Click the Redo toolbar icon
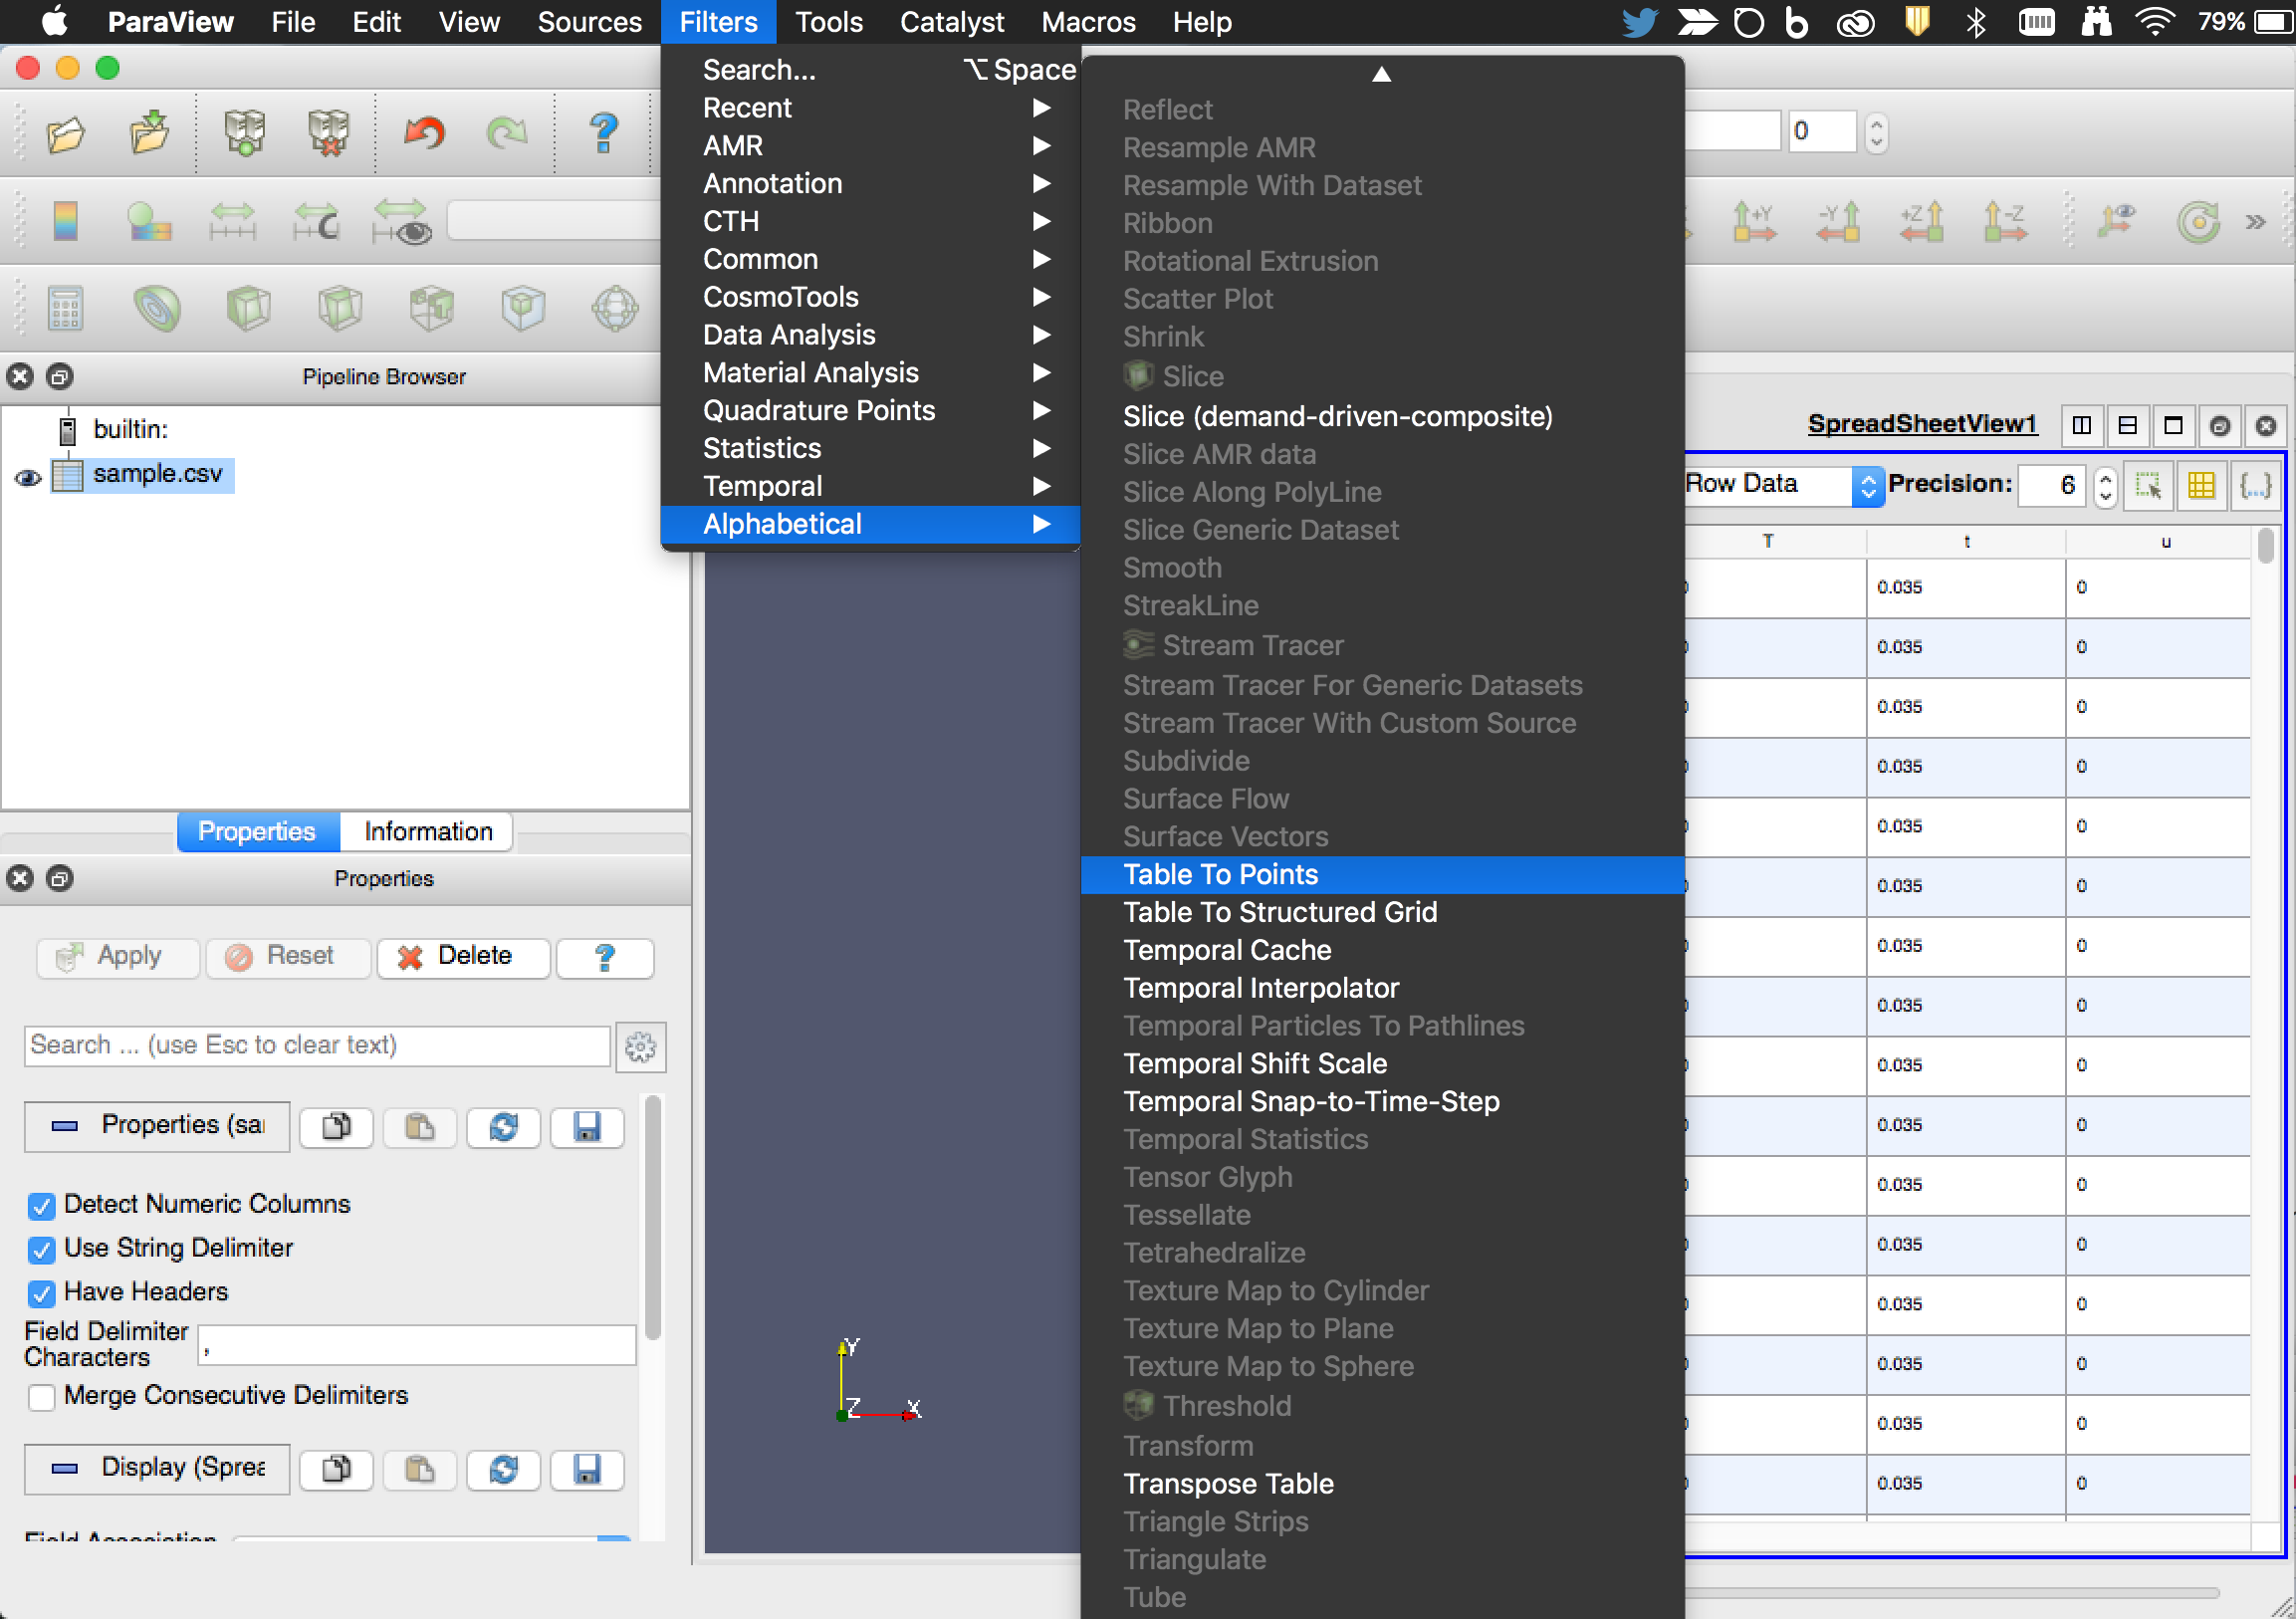 (507, 131)
